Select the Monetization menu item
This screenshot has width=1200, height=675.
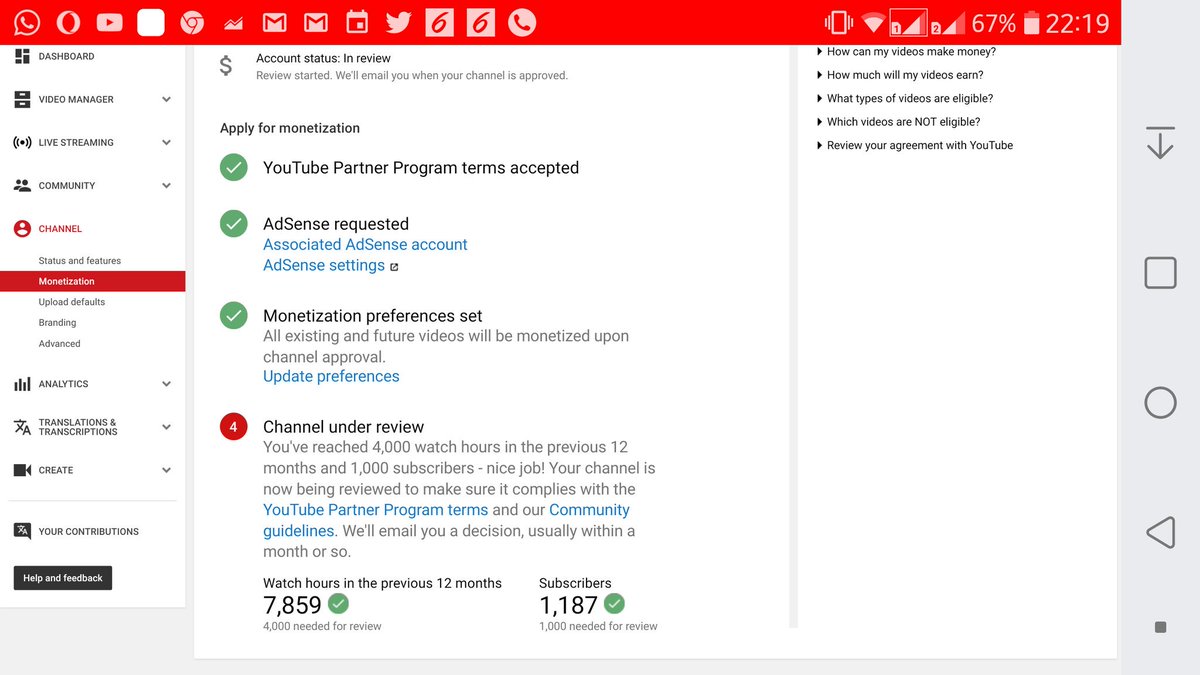click(93, 282)
